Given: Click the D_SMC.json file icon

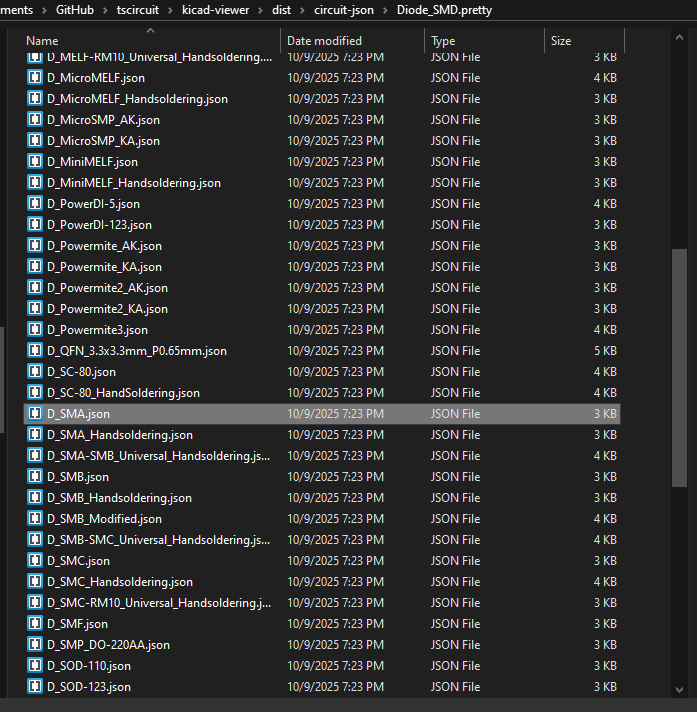Looking at the screenshot, I should [35, 561].
